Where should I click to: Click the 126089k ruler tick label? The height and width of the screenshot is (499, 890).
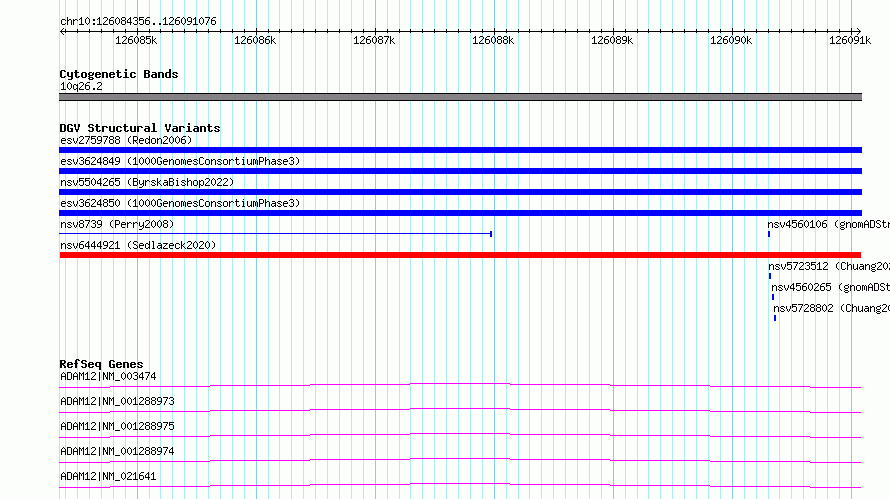612,40
